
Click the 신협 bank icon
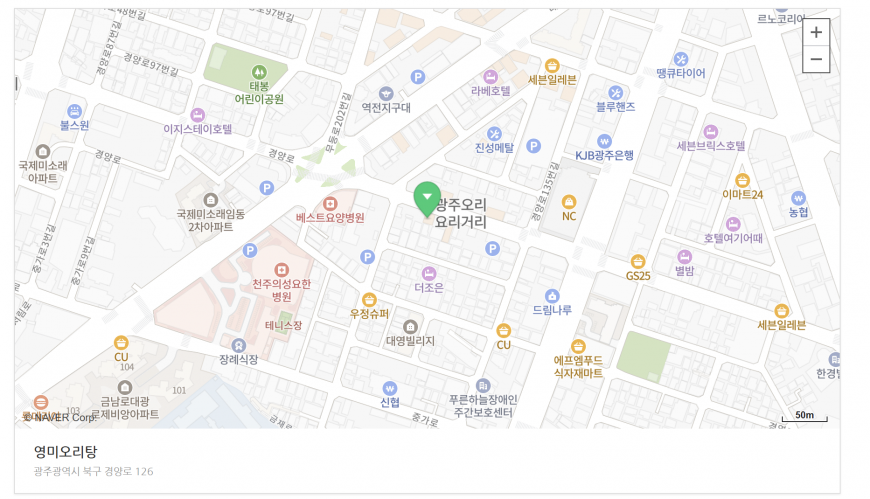(390, 388)
